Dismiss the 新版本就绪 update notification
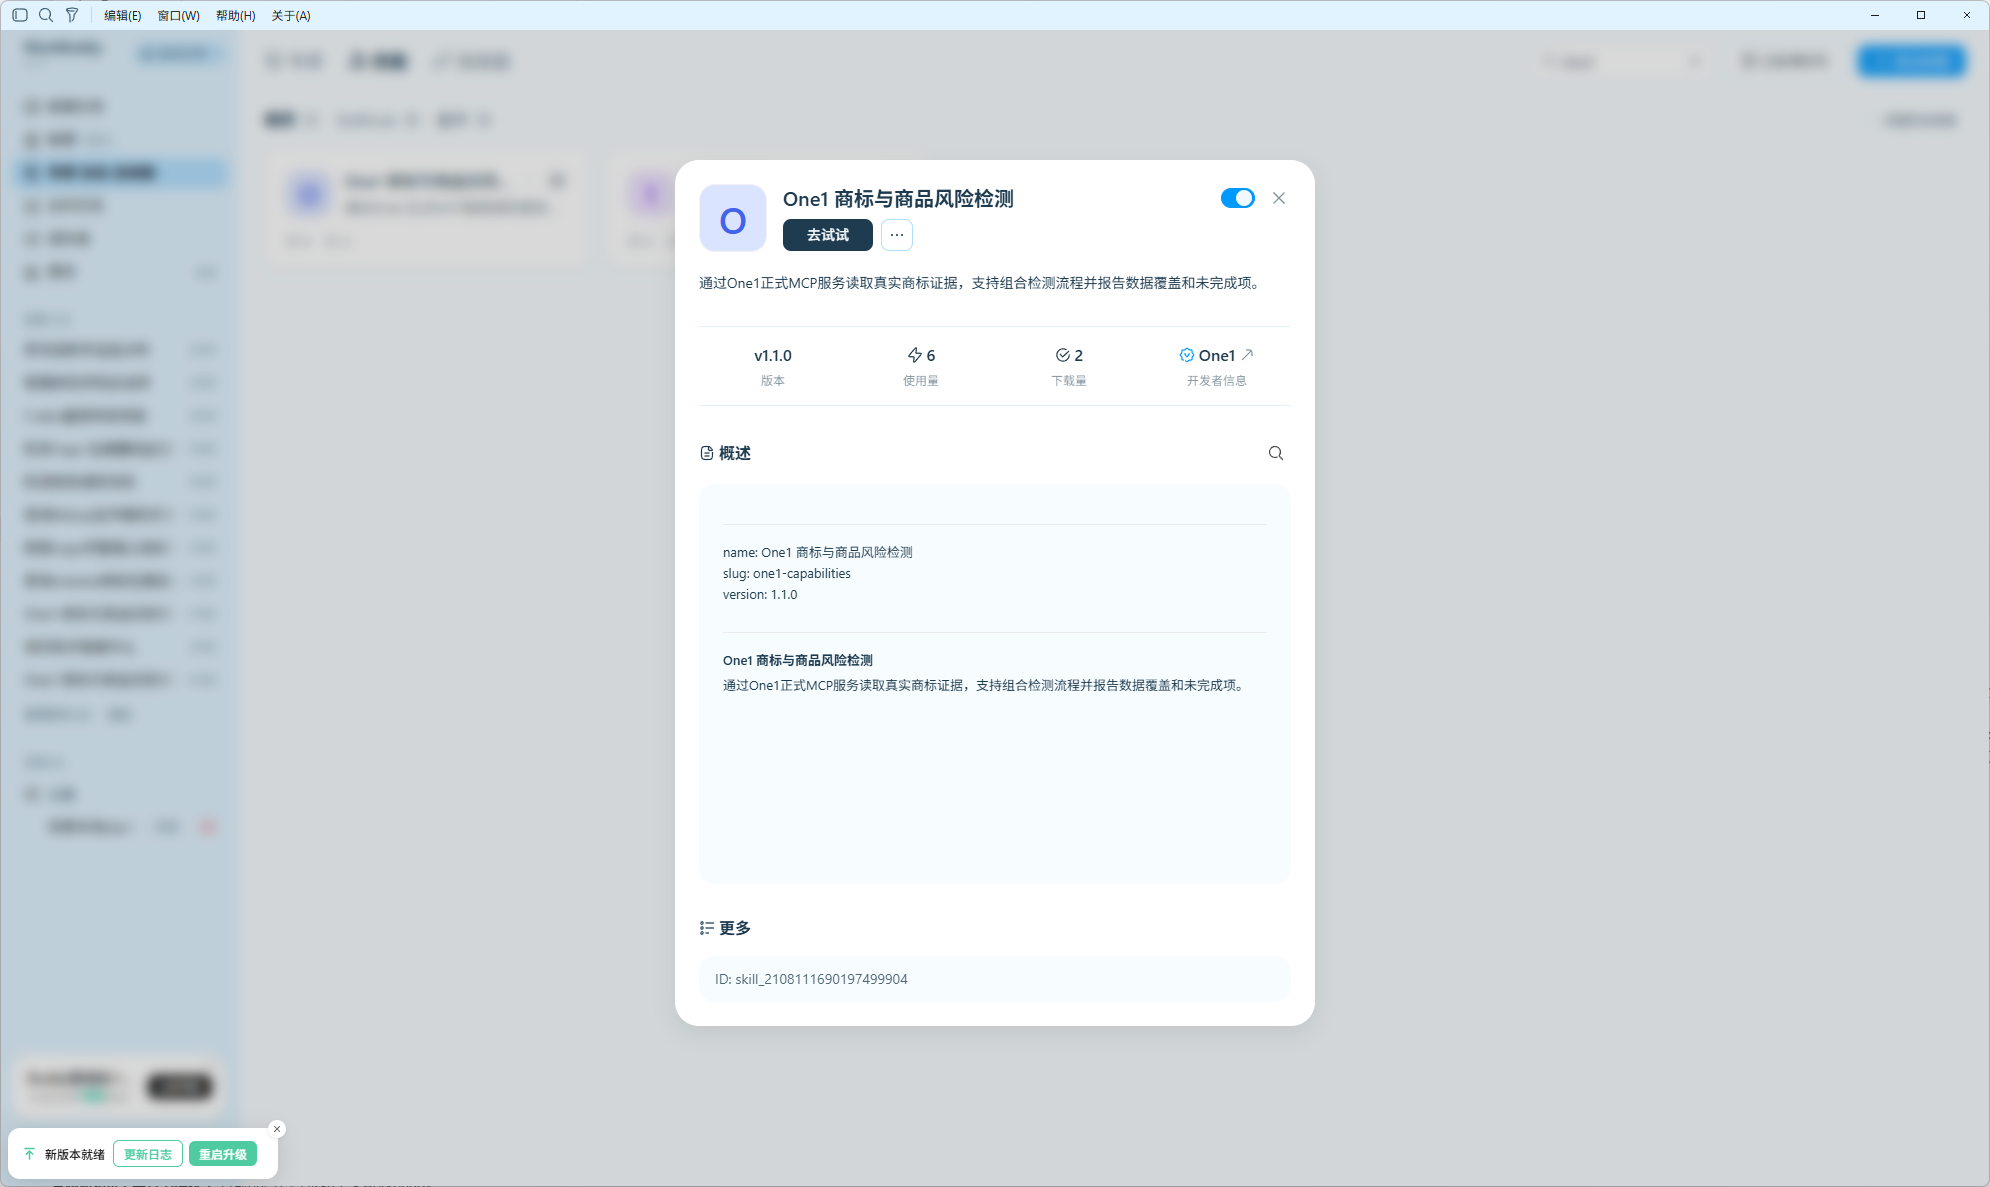Viewport: 1990px width, 1187px height. [x=277, y=1129]
